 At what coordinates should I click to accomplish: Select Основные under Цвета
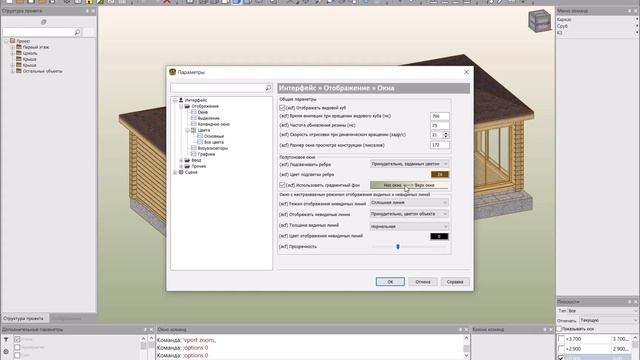point(214,136)
